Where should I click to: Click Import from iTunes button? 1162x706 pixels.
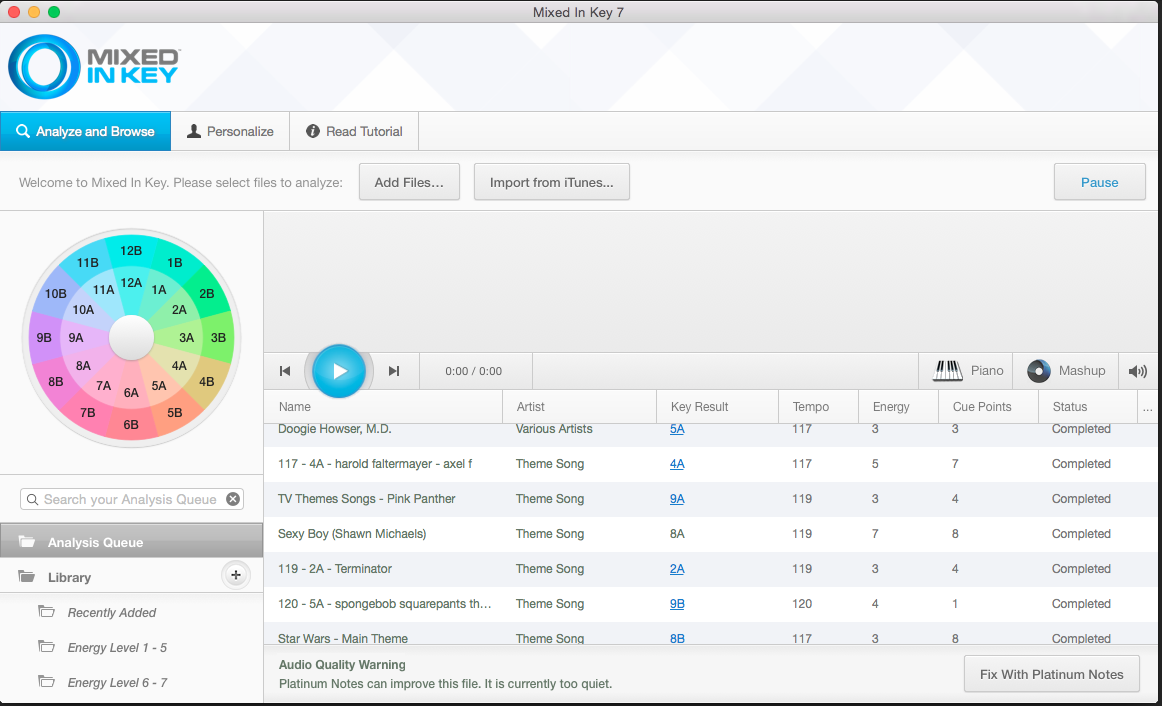tap(551, 182)
